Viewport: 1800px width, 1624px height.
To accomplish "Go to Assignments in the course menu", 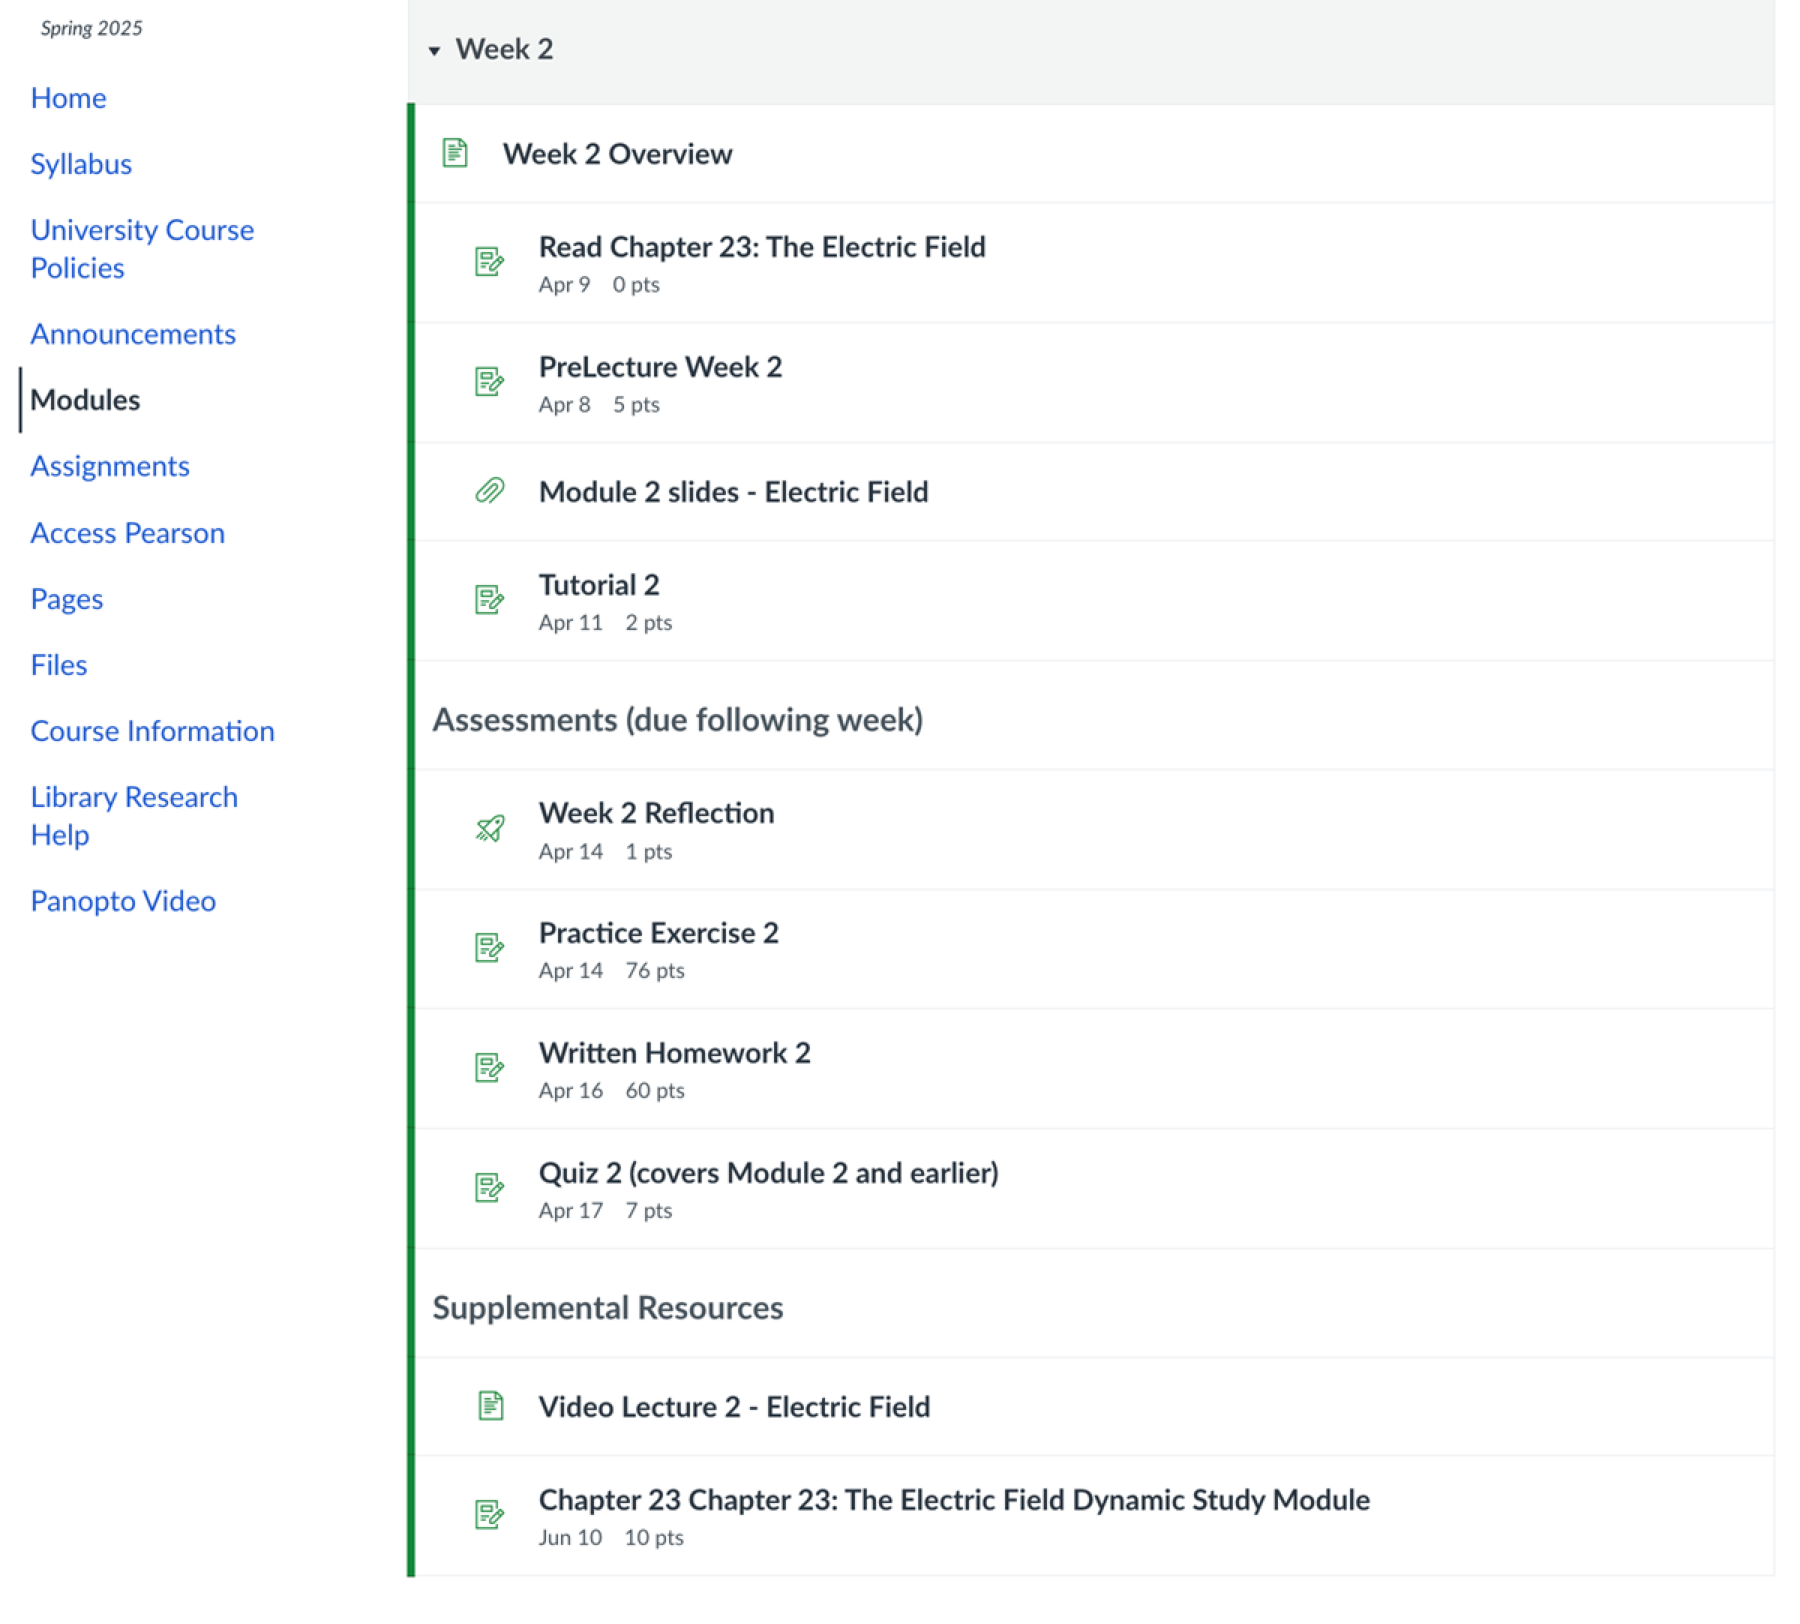I will pos(110,466).
